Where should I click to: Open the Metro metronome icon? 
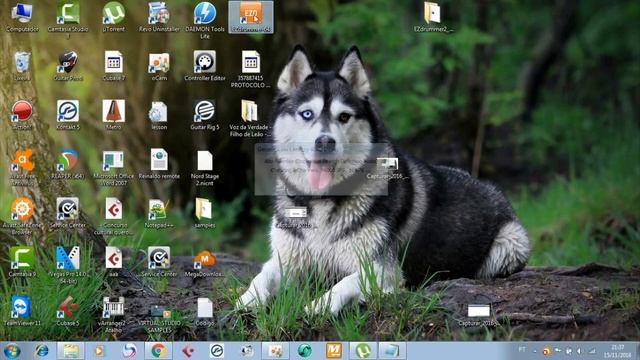click(113, 115)
